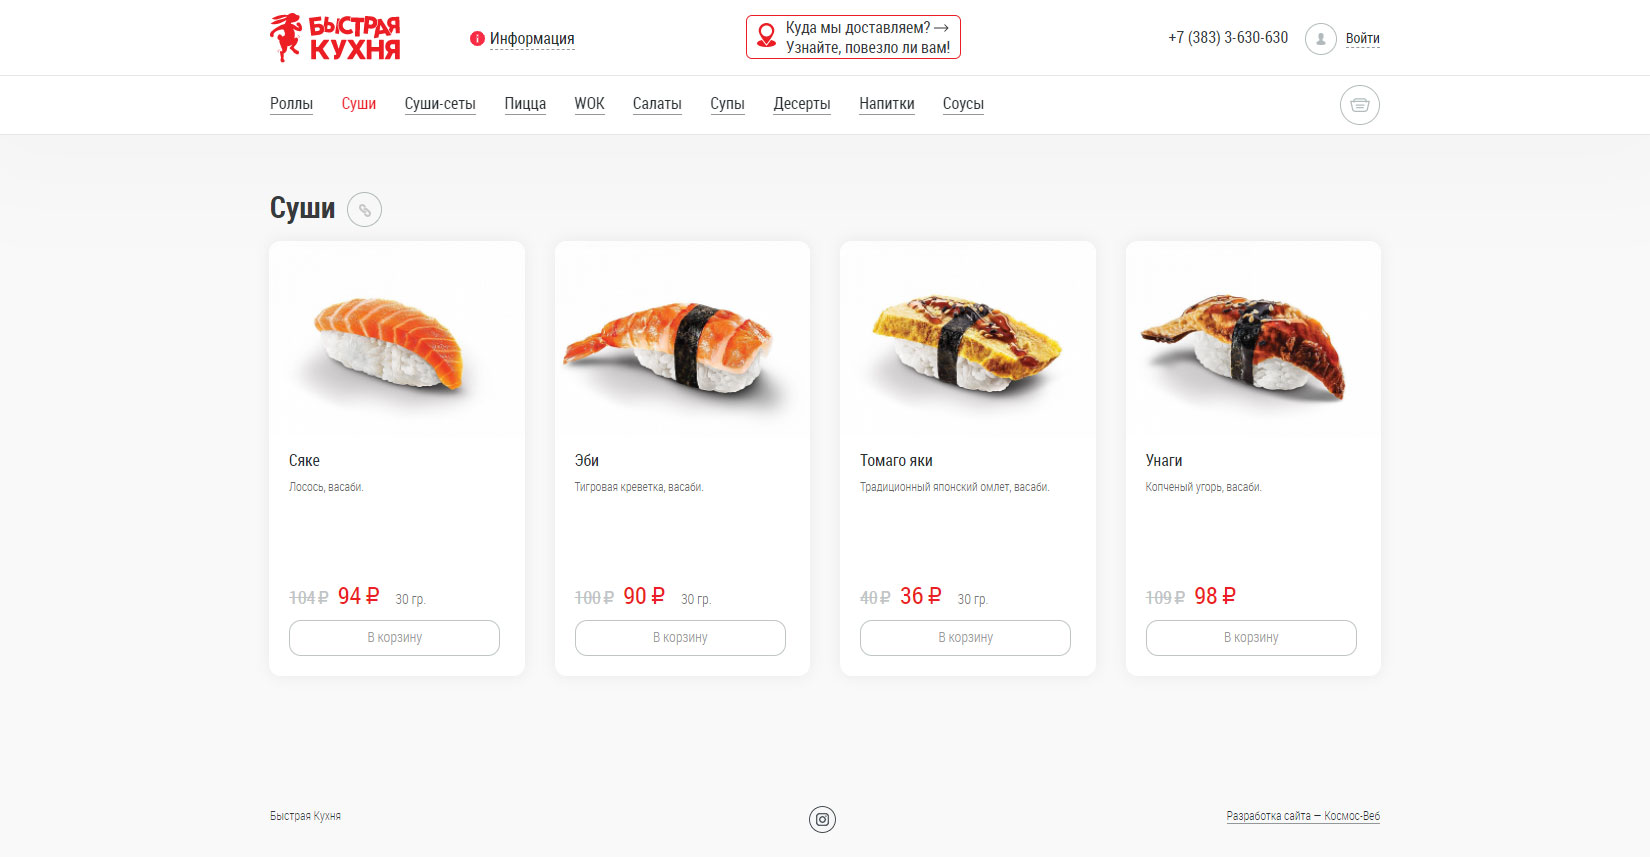Click the user profile avatar icon

1320,39
